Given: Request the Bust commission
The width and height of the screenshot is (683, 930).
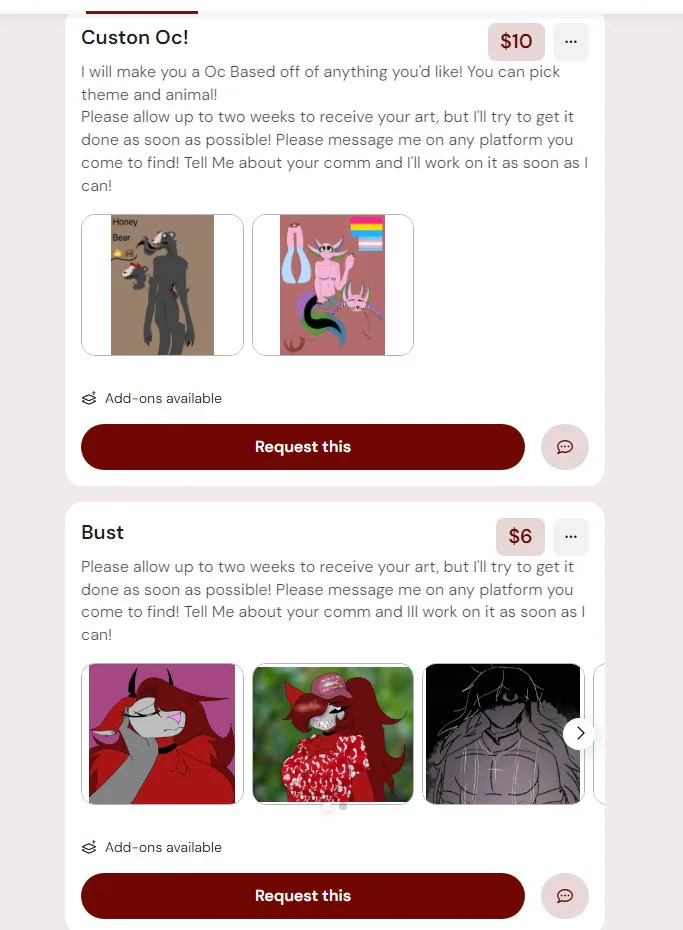Looking at the screenshot, I should [x=303, y=896].
